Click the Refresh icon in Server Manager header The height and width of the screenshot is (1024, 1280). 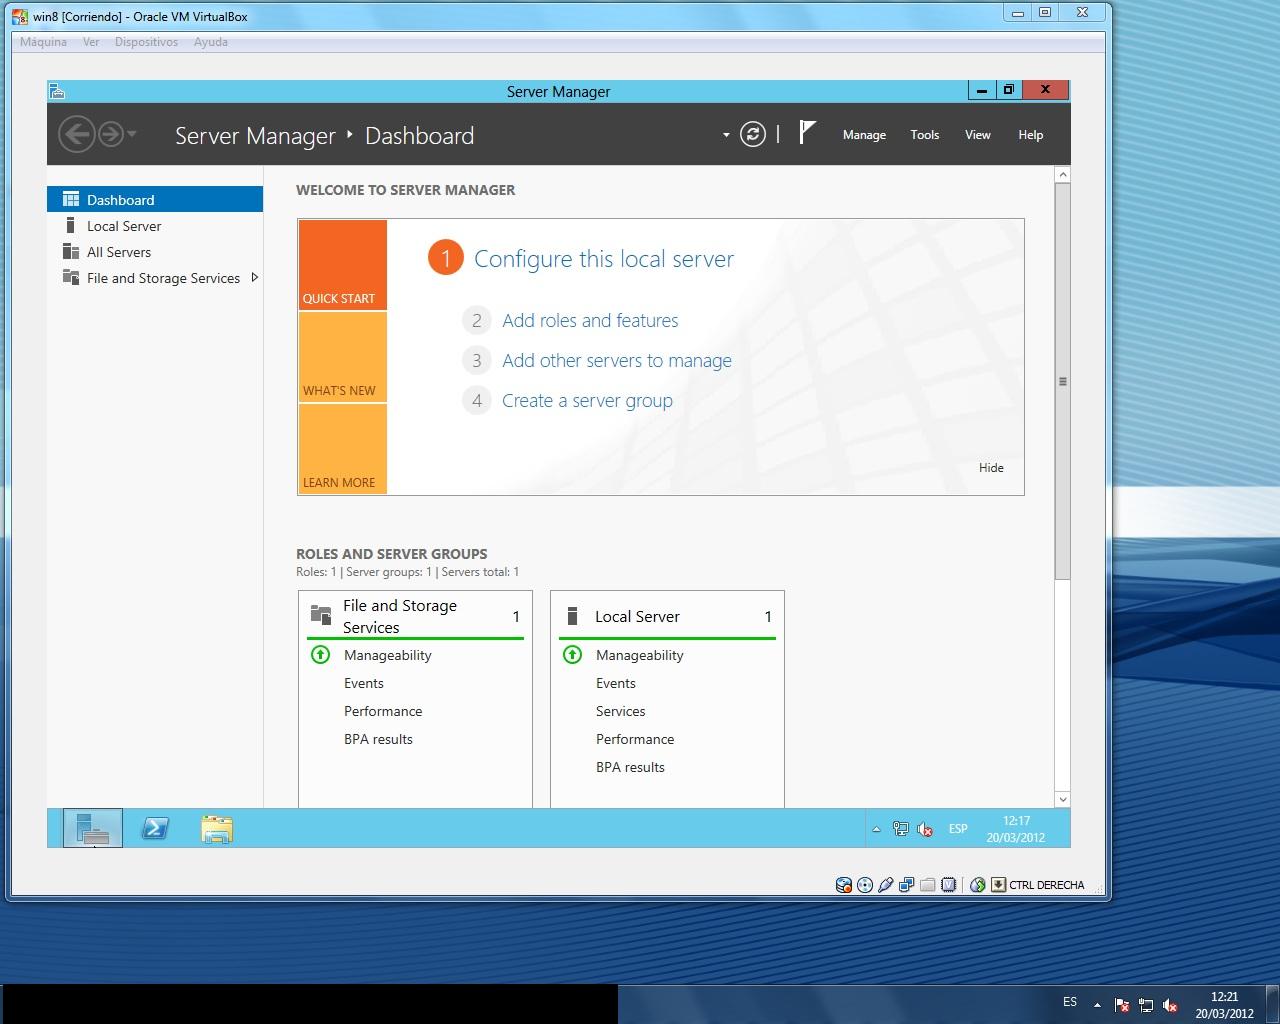pos(752,134)
